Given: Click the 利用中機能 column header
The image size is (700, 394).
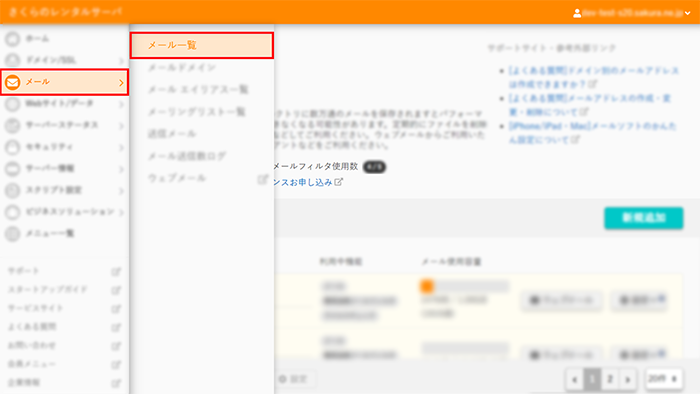Looking at the screenshot, I should 341,261.
